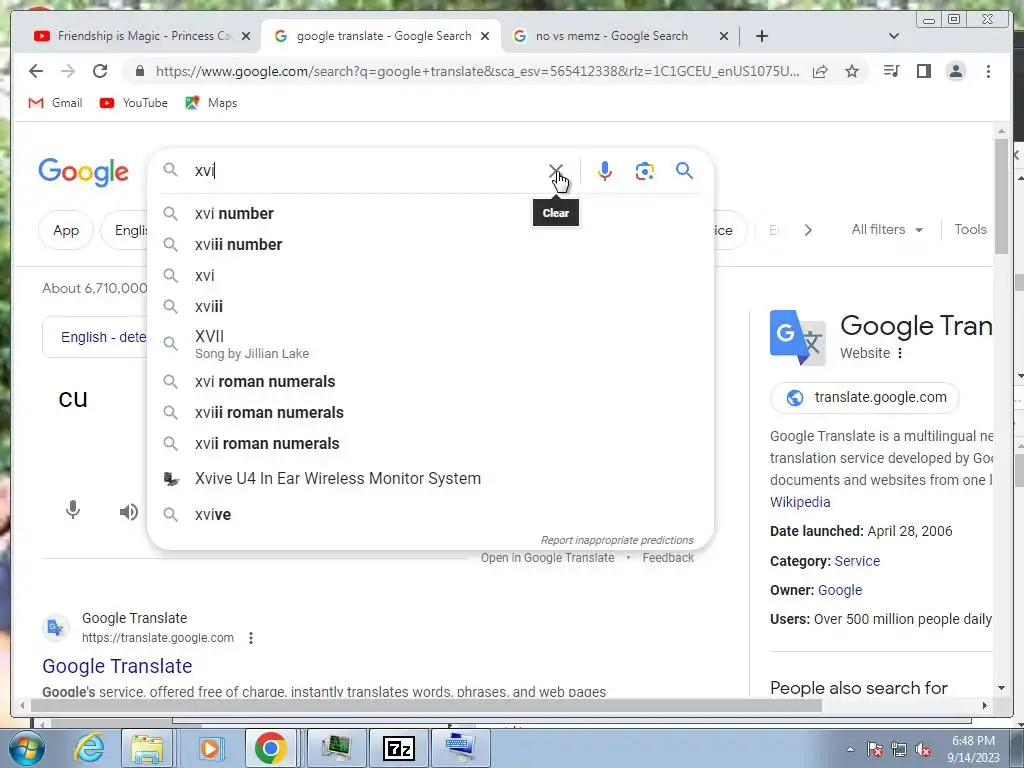
Task: Open Wikipedia link in knowledge panel
Action: (800, 502)
